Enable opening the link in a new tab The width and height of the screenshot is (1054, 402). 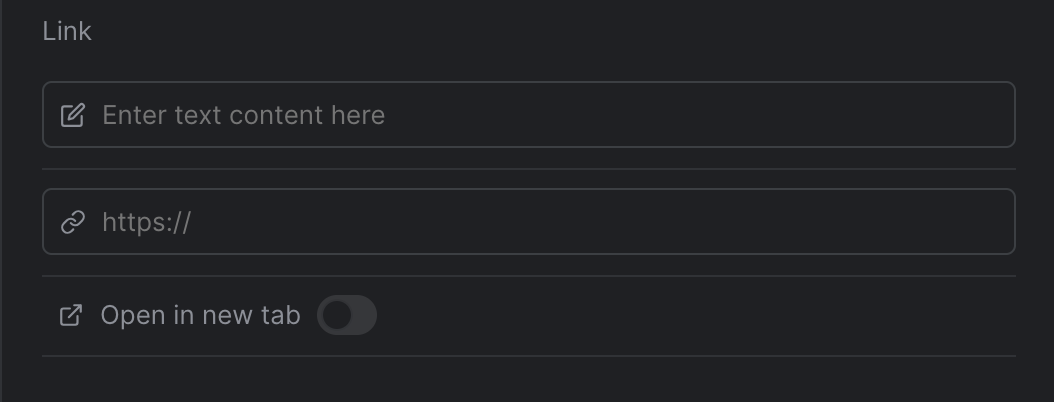(347, 315)
